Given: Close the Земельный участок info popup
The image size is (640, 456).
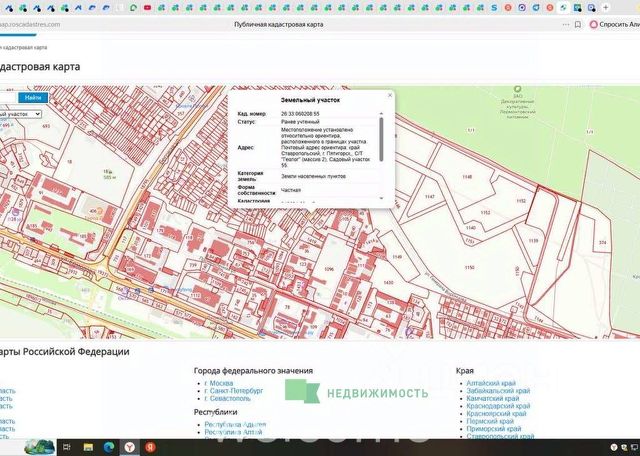Looking at the screenshot, I should 388,94.
